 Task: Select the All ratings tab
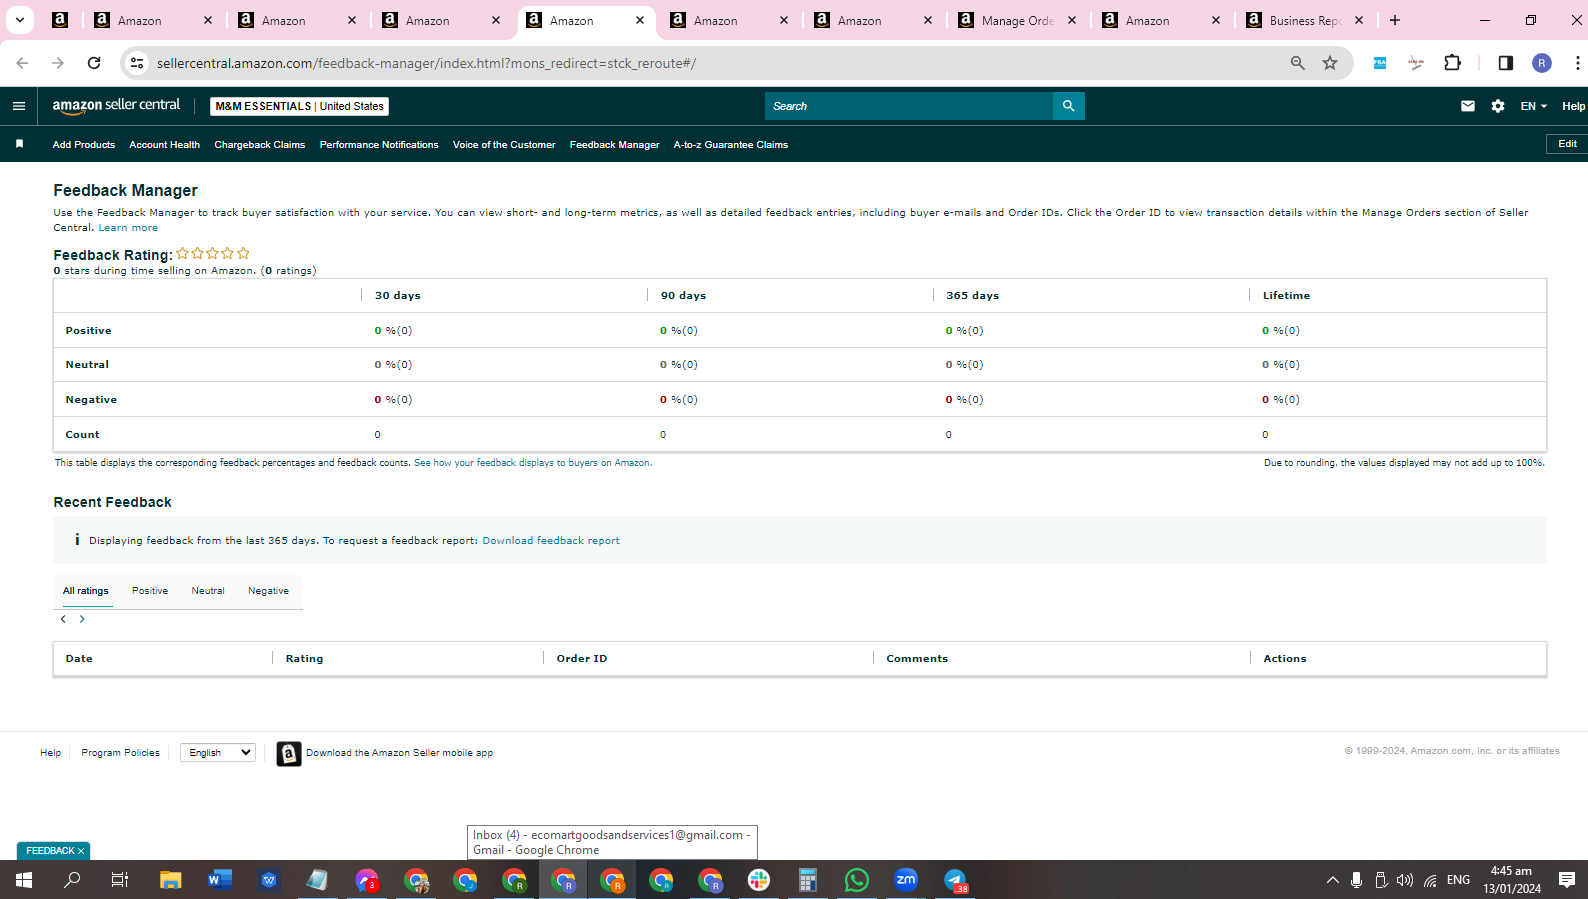coord(86,591)
